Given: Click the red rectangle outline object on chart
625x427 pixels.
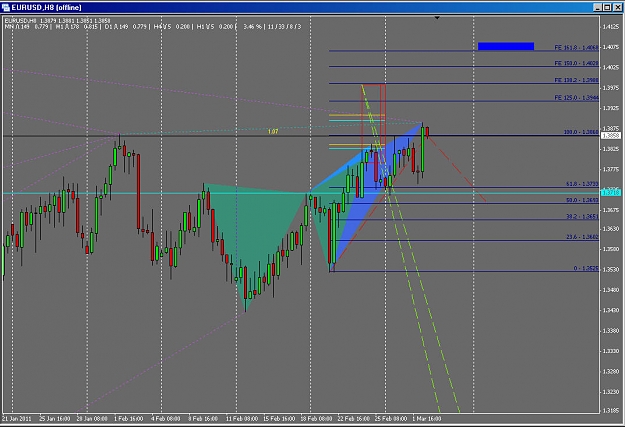Looking at the screenshot, I should 373,124.
